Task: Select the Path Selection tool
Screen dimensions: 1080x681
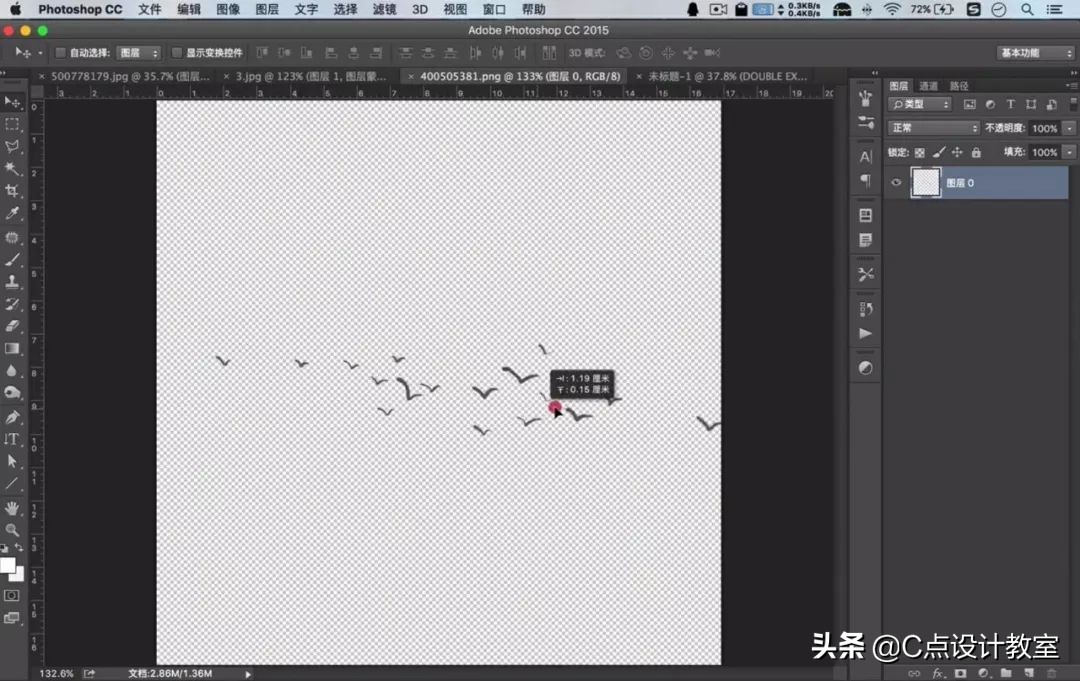Action: 12,461
